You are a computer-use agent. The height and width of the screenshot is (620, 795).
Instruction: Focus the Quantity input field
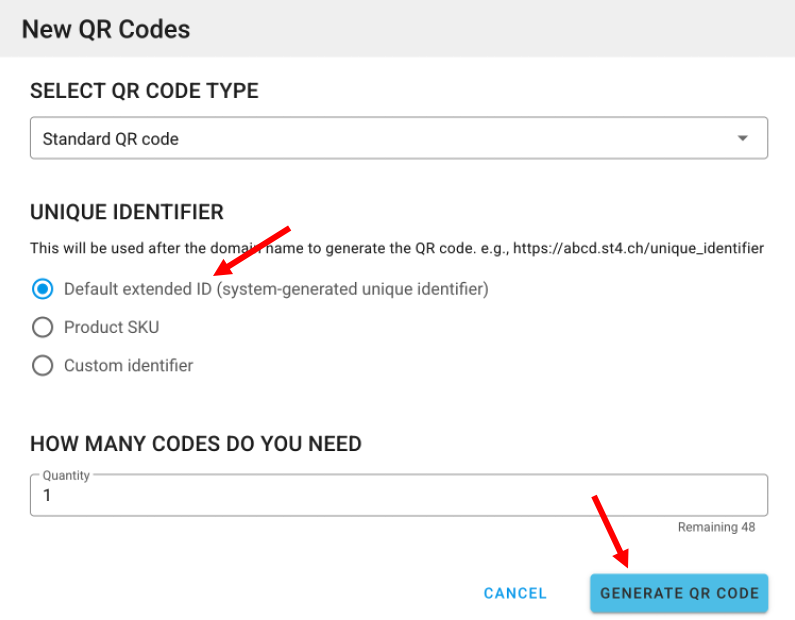pyautogui.click(x=398, y=496)
